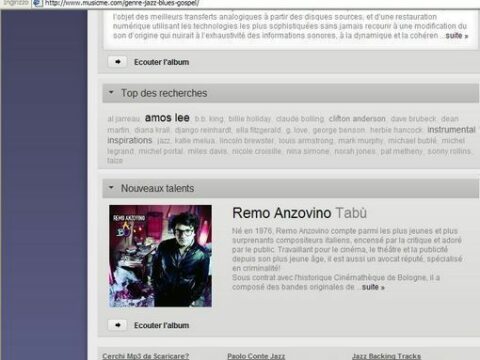Viewport: 480px width, 360px height.
Task: Select the 'clifton anderson' search tag
Action: pyautogui.click(x=357, y=119)
